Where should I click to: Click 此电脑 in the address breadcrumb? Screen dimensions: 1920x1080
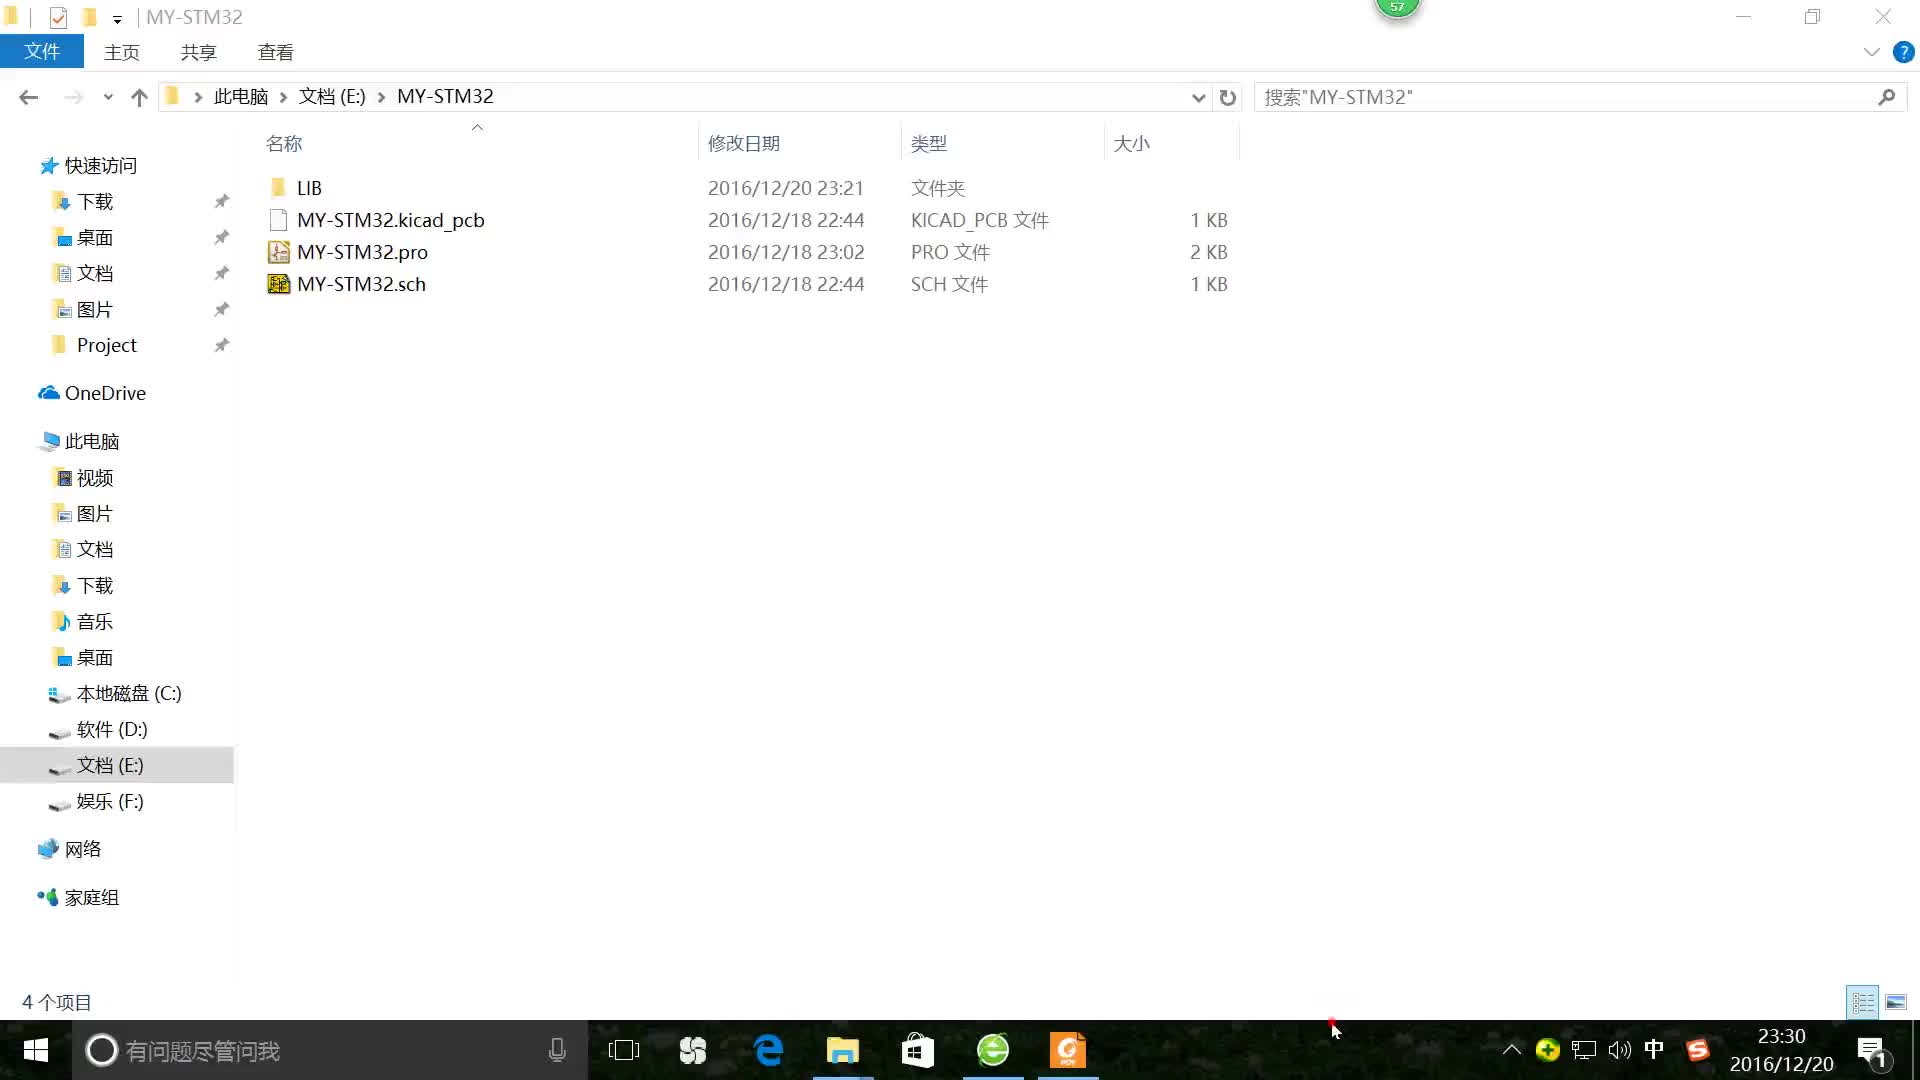241,96
